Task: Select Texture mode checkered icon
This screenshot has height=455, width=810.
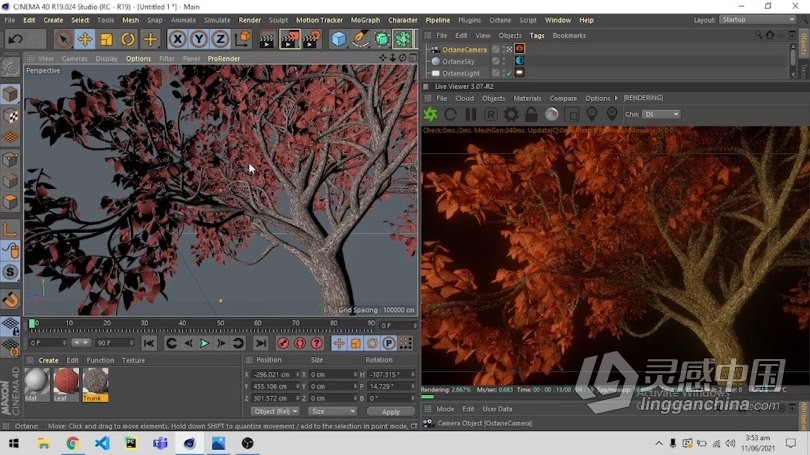Action: pos(10,116)
